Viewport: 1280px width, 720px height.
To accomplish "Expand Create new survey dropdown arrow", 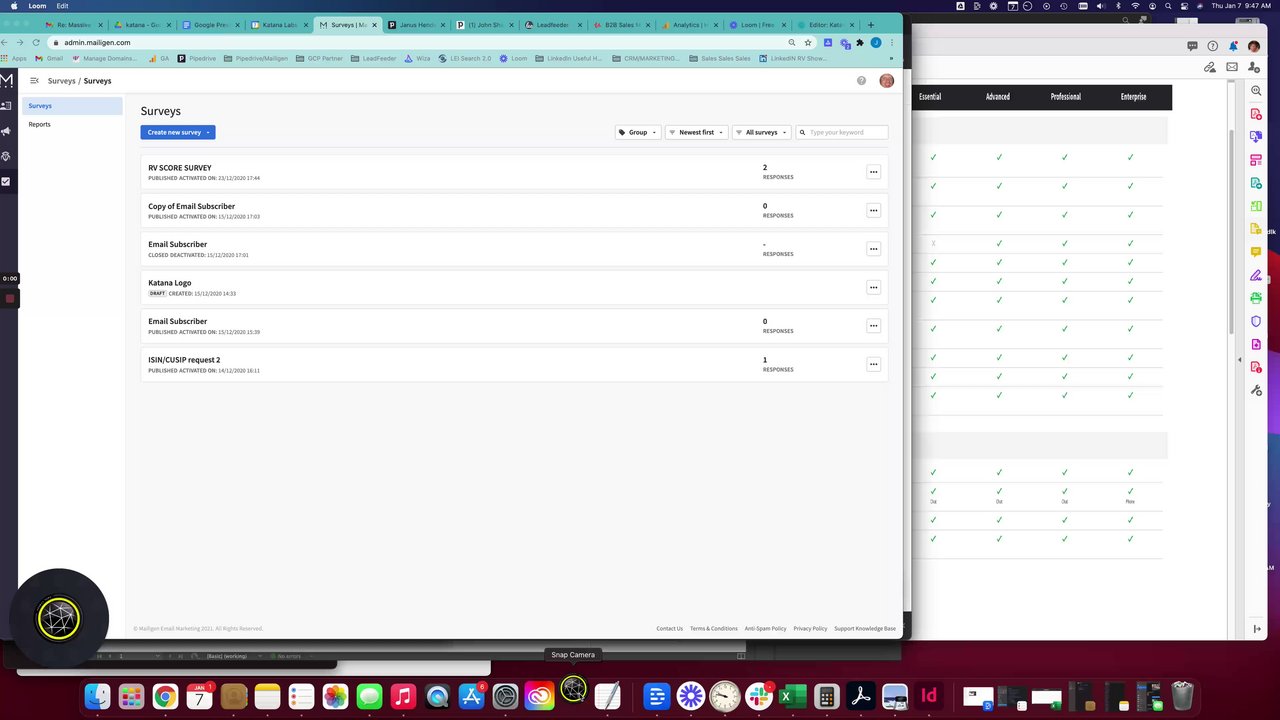I will click(208, 132).
